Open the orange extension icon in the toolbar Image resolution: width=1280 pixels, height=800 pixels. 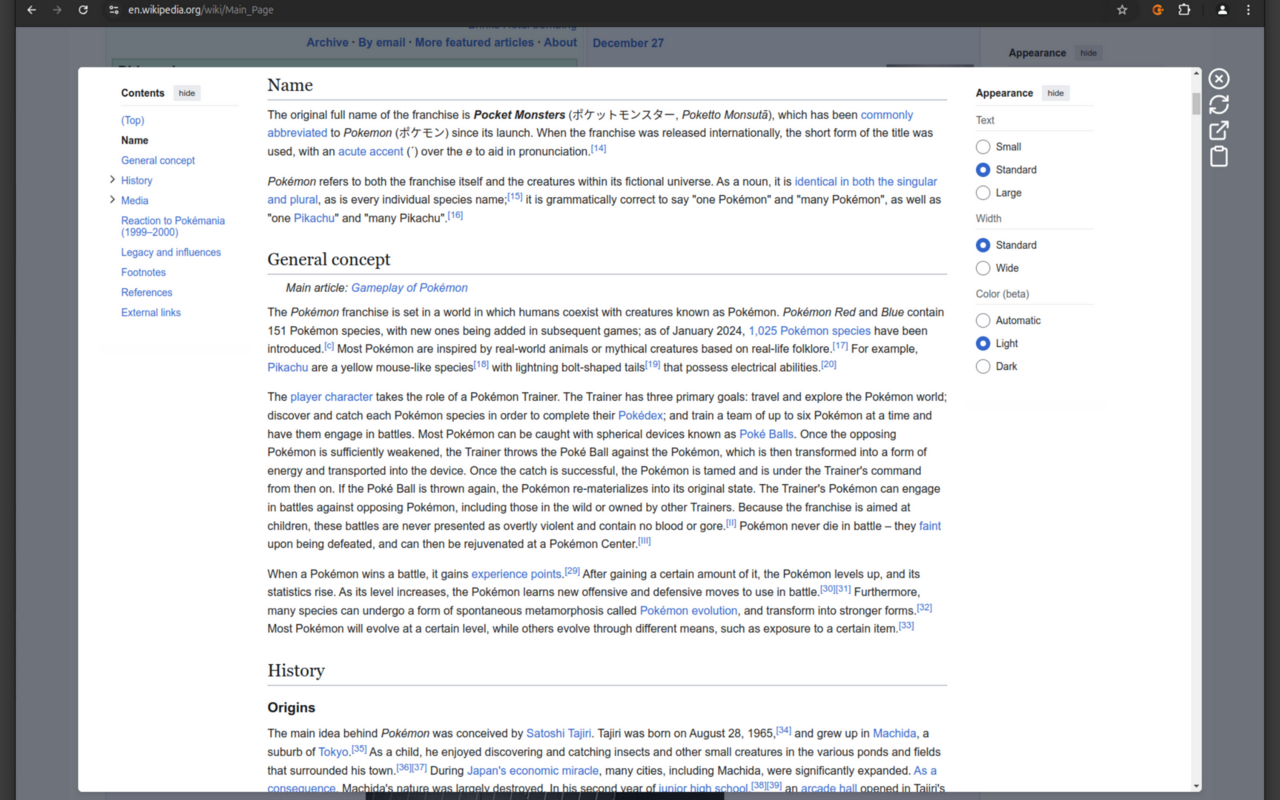tap(1158, 10)
